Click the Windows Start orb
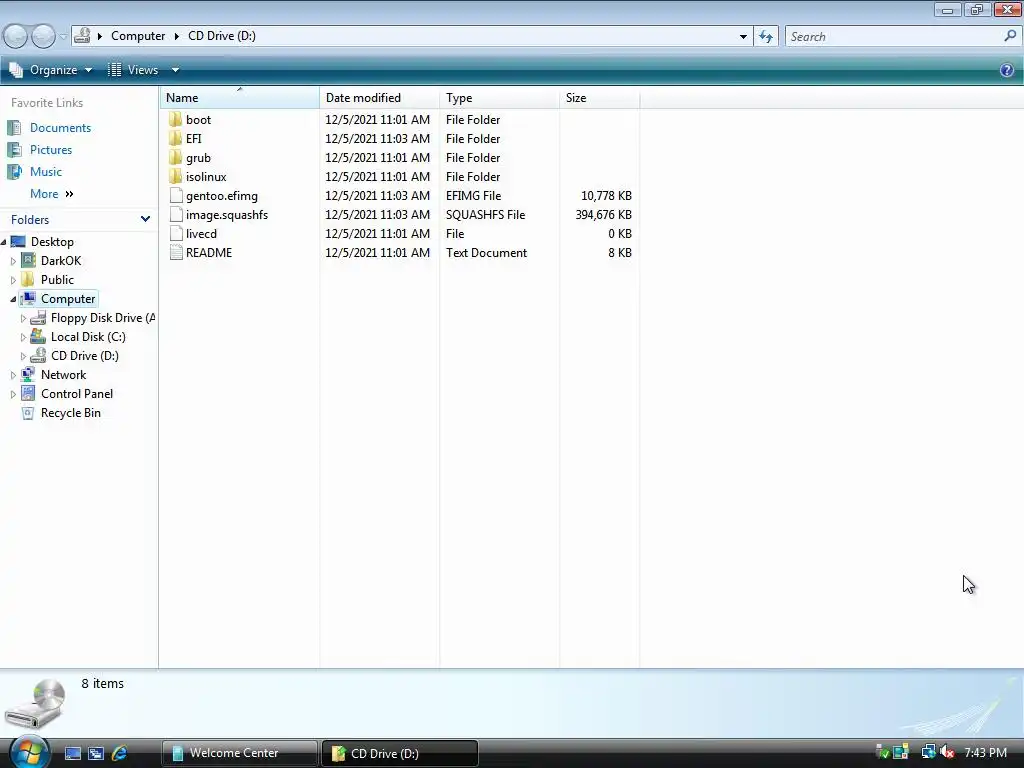Image resolution: width=1024 pixels, height=768 pixels. click(28, 752)
